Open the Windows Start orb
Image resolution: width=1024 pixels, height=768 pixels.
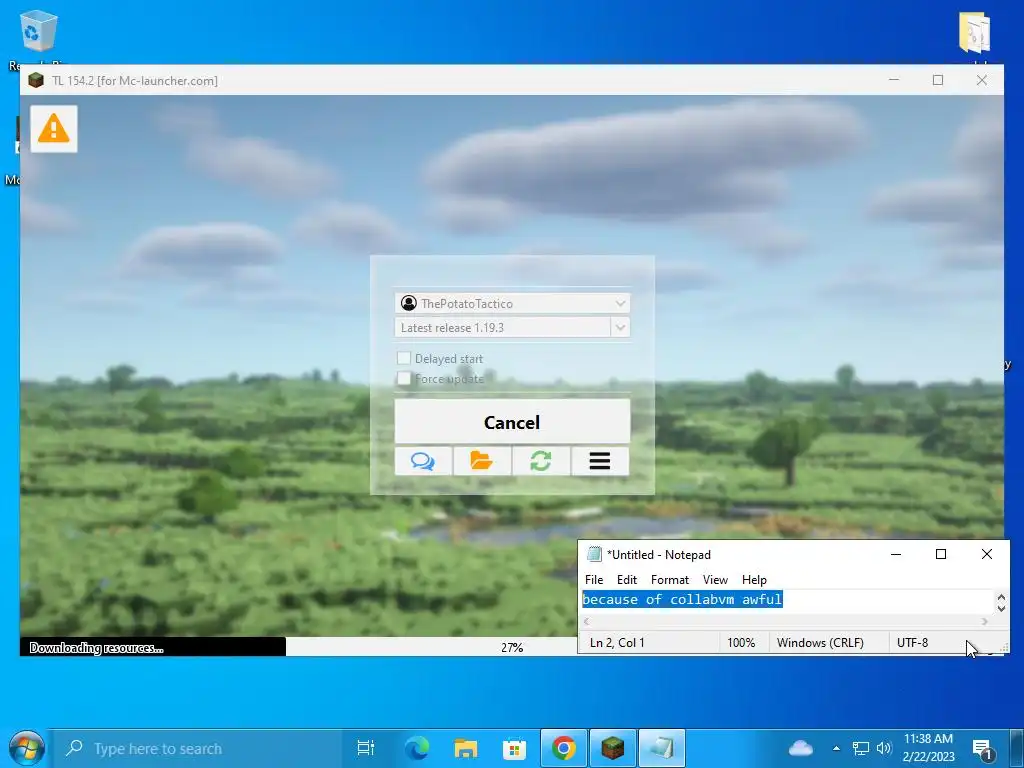(26, 748)
